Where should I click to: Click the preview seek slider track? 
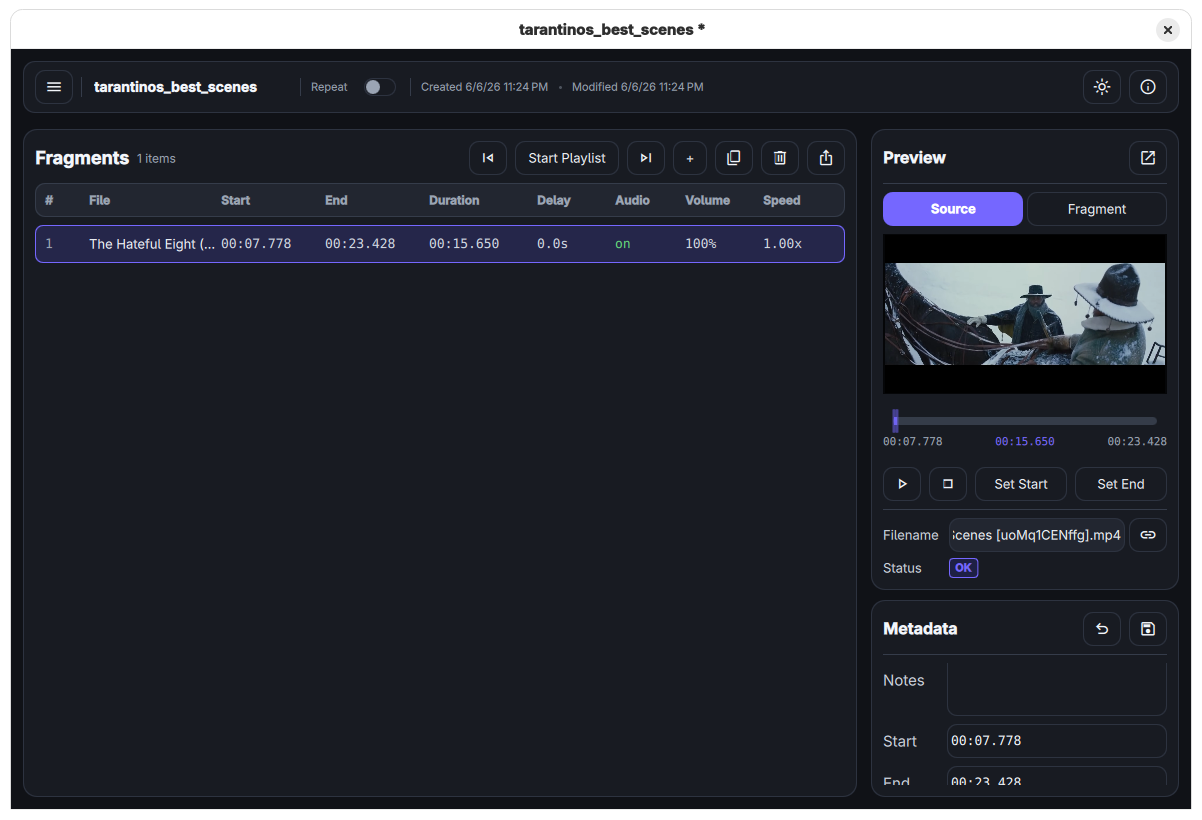(1025, 421)
